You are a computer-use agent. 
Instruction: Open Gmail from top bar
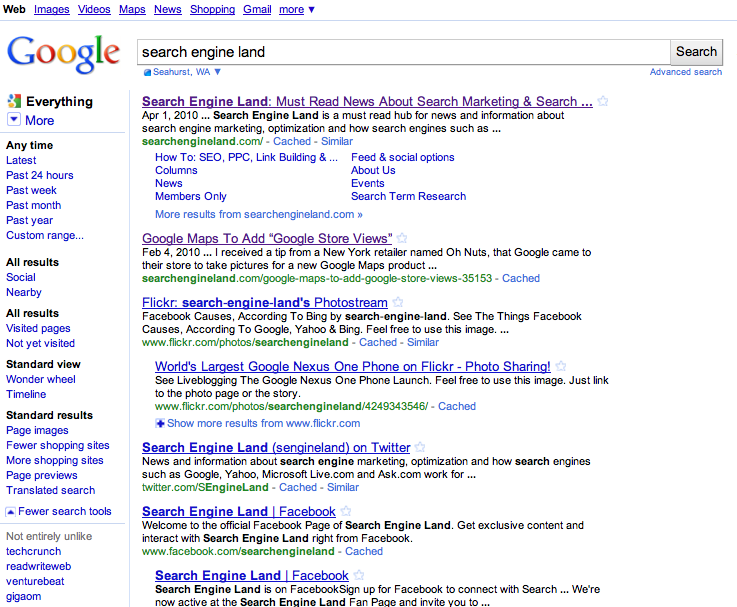click(x=257, y=9)
